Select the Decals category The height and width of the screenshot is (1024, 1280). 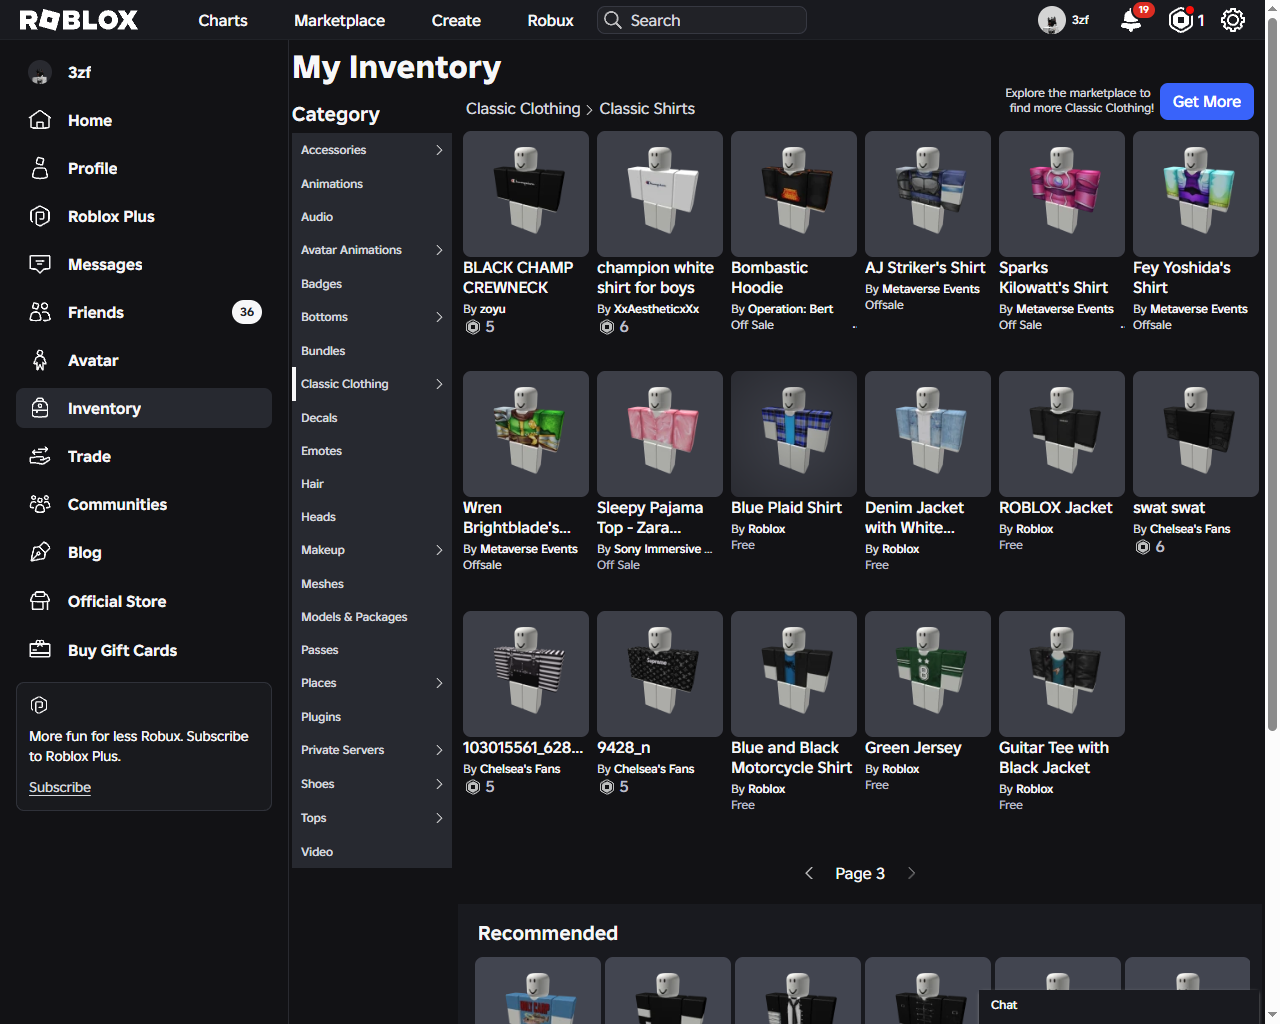[372, 418]
